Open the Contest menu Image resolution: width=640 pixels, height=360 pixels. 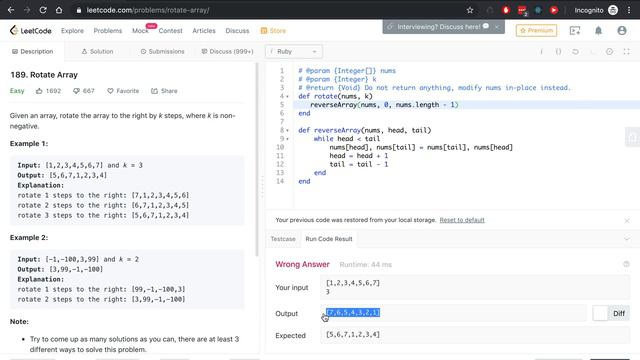(171, 31)
